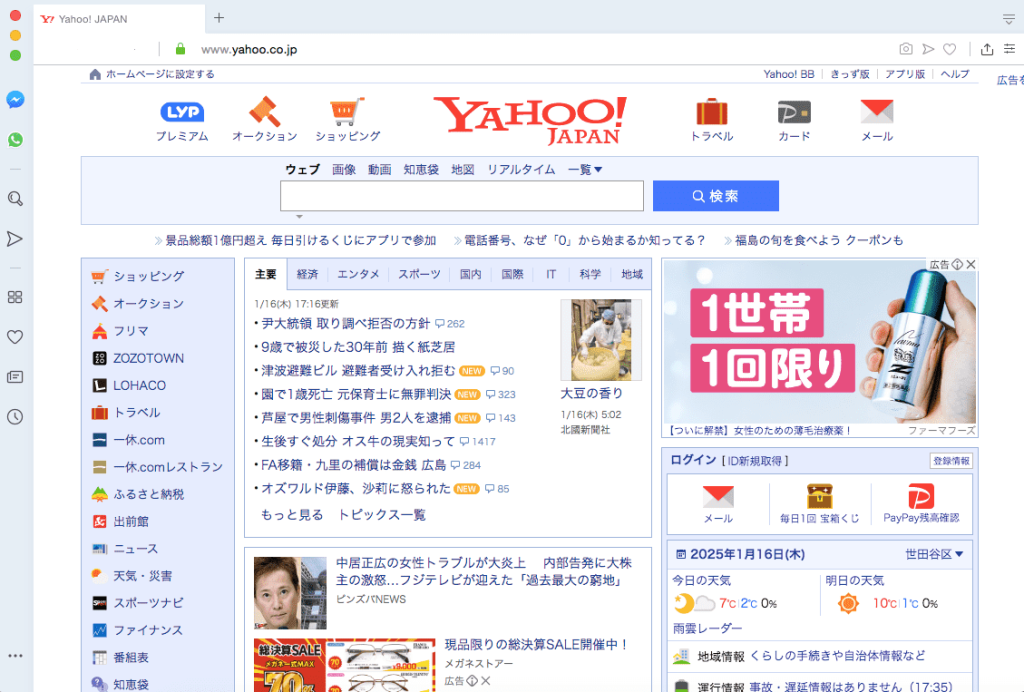Click the Yahoo! JAPAN logo

click(x=530, y=120)
